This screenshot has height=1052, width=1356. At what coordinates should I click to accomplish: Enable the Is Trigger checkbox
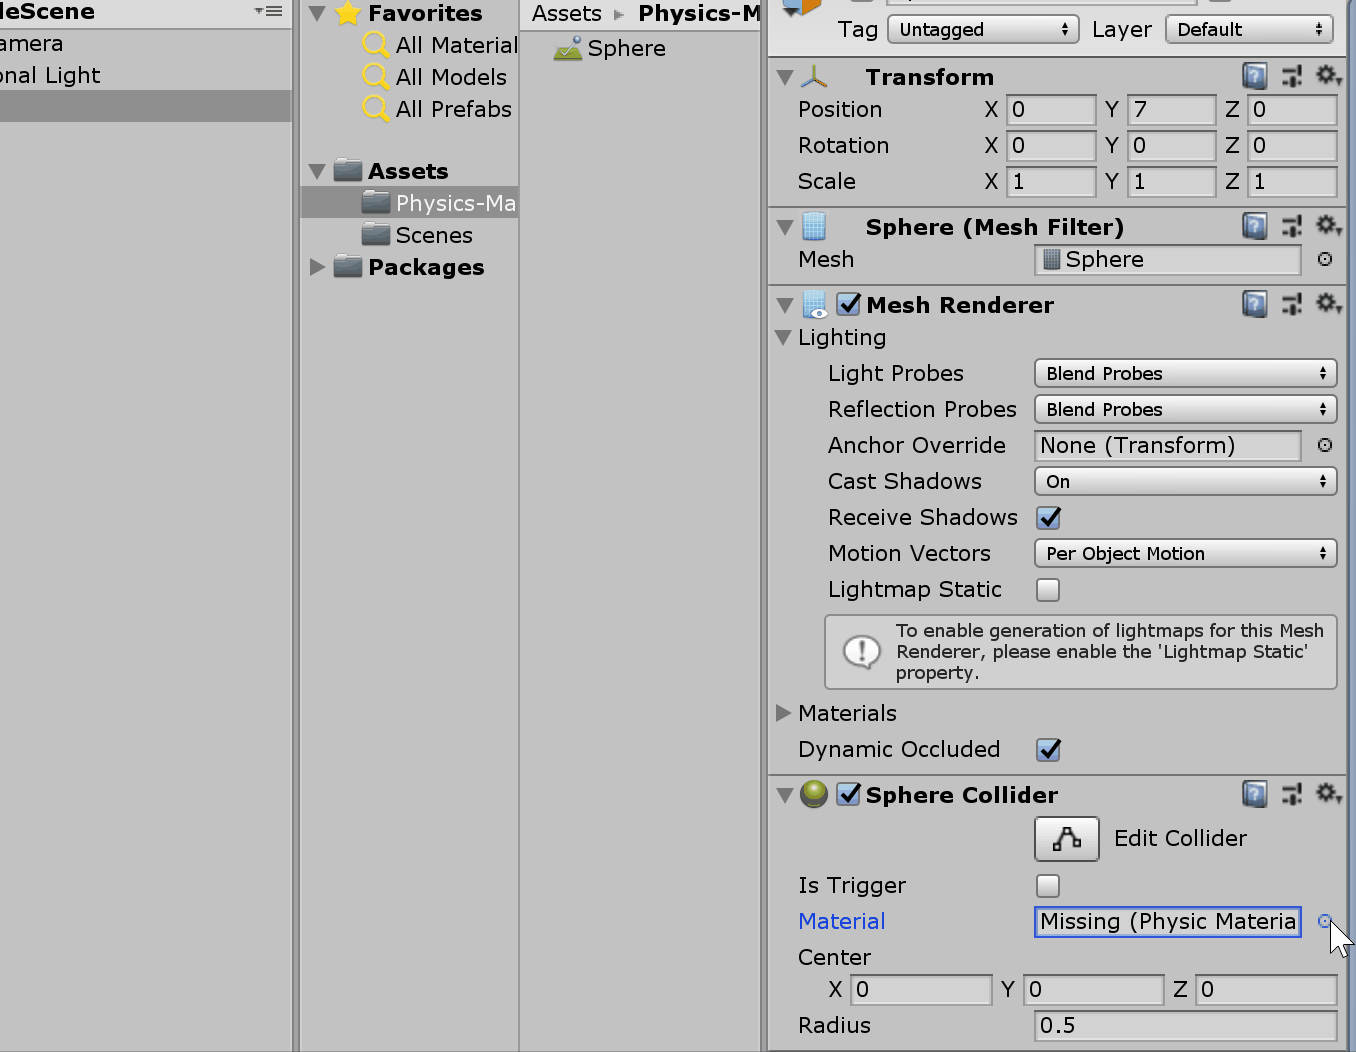(x=1048, y=886)
